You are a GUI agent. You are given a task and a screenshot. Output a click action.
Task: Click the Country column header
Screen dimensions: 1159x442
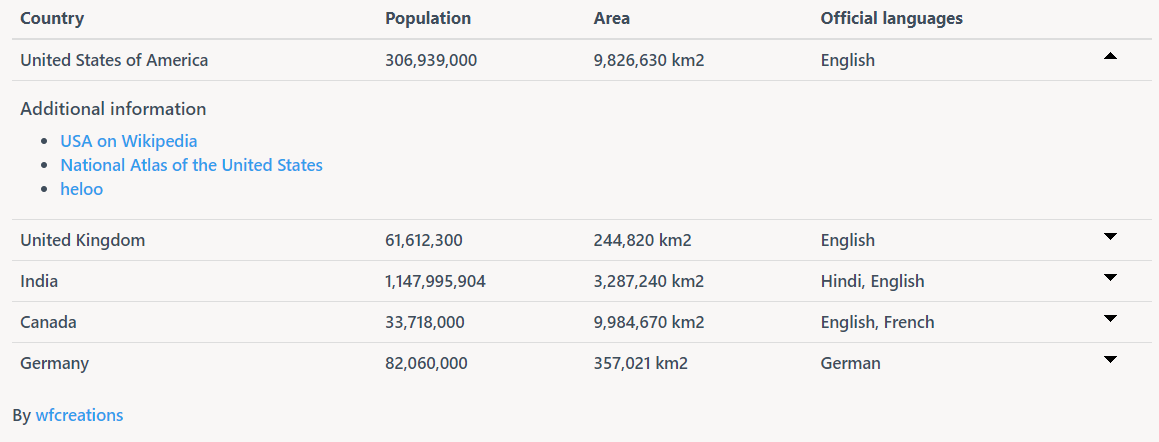click(52, 18)
